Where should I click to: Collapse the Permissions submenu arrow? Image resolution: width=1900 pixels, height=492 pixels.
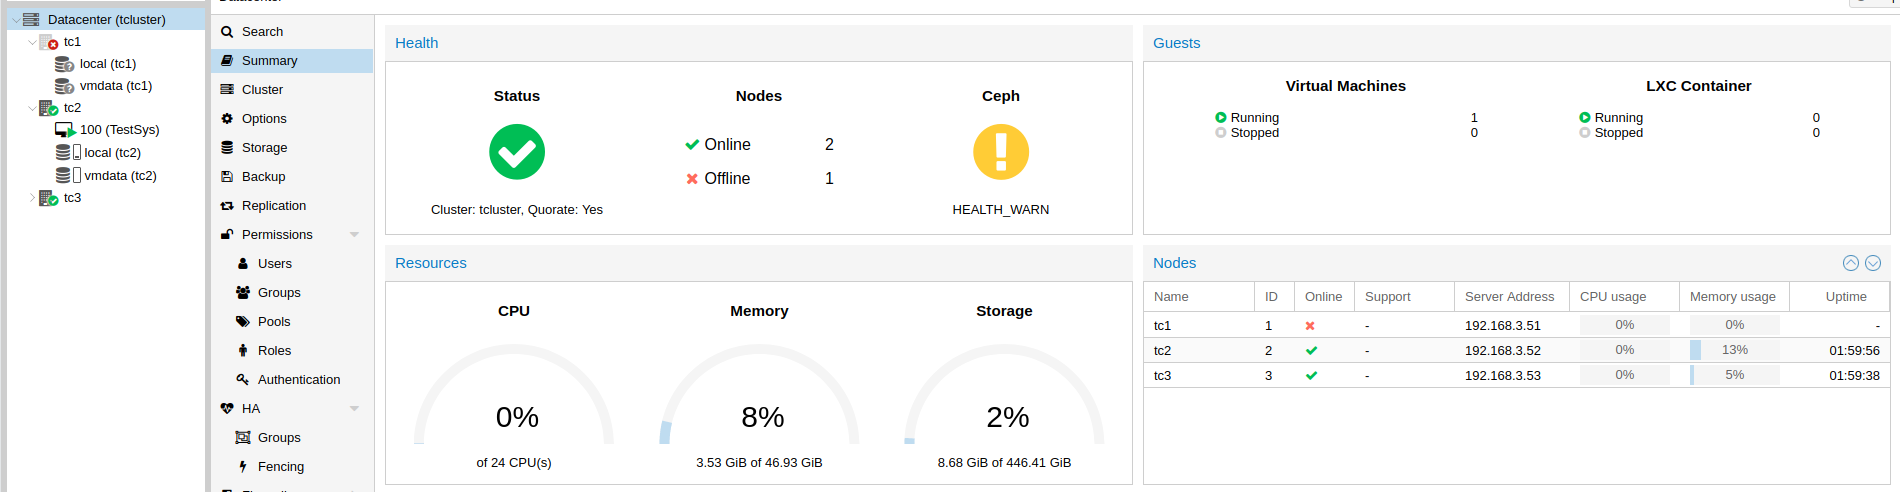pos(354,235)
